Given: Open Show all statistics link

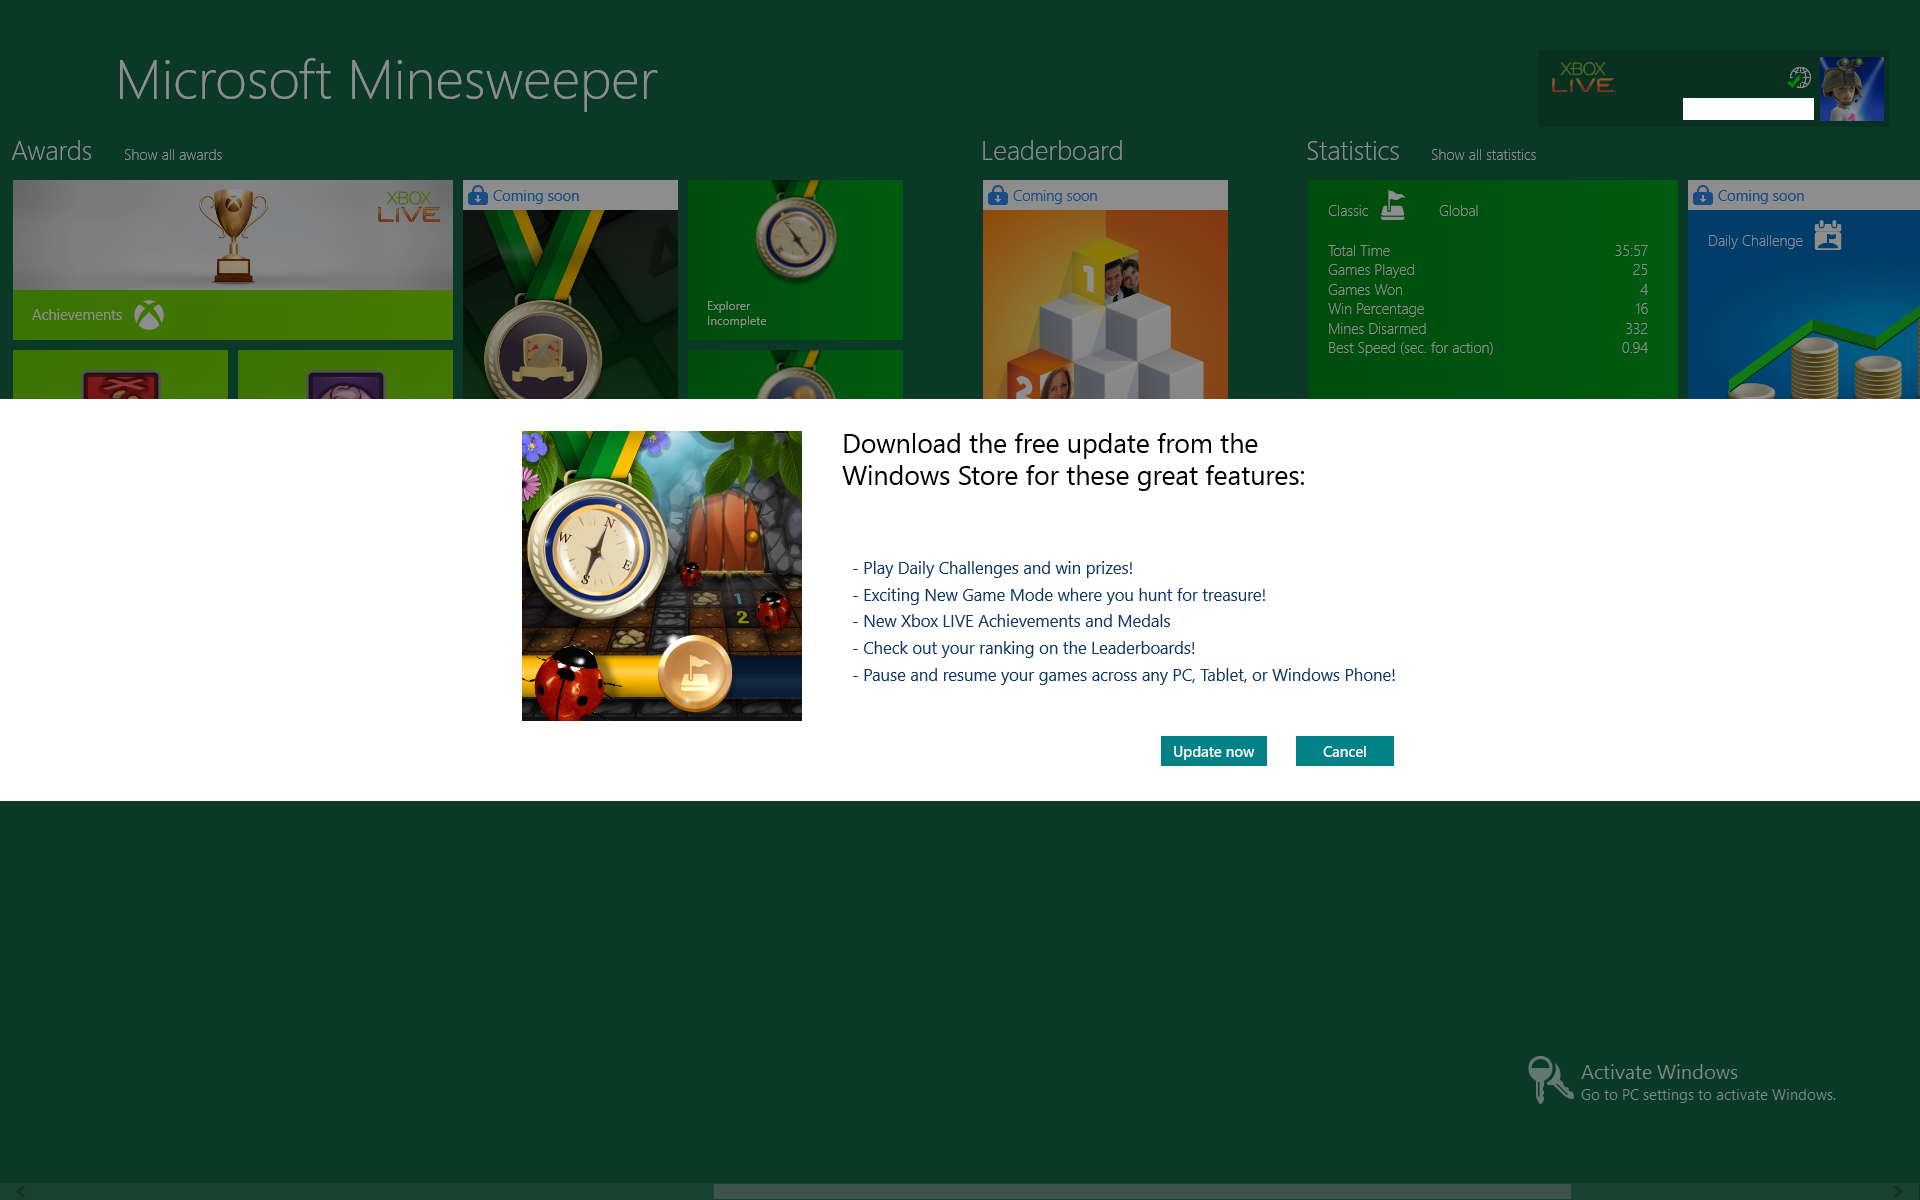Looking at the screenshot, I should tap(1483, 155).
